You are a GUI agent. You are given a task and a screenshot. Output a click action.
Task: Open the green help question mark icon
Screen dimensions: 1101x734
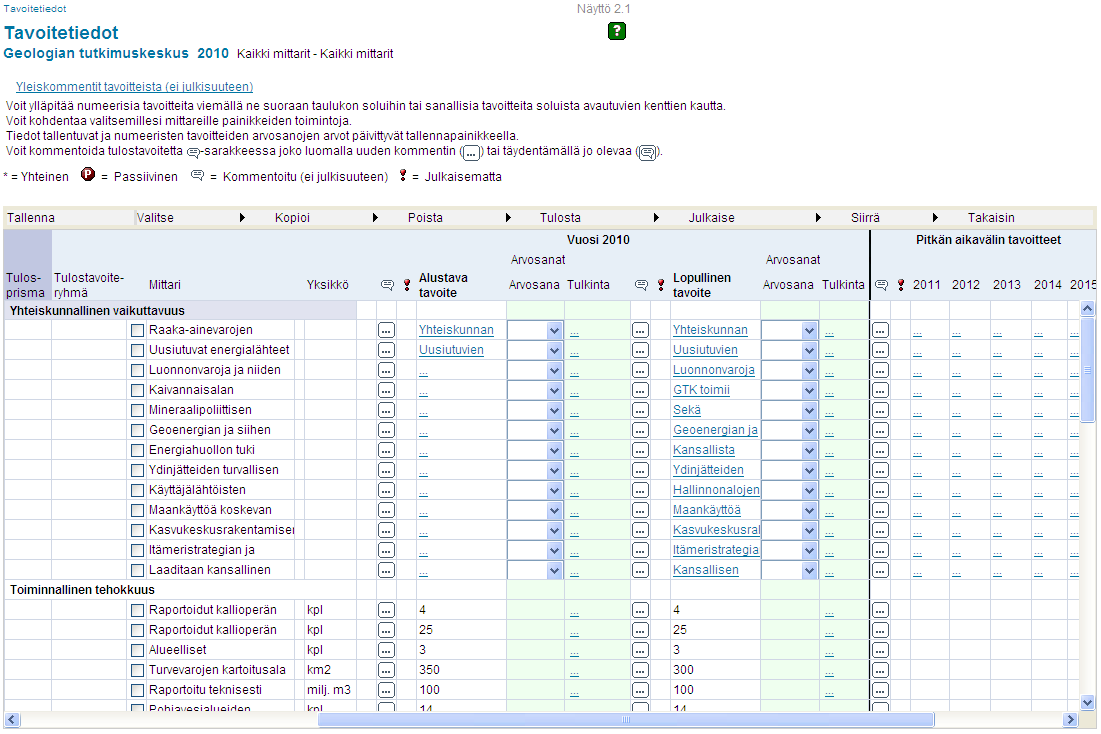pos(617,31)
